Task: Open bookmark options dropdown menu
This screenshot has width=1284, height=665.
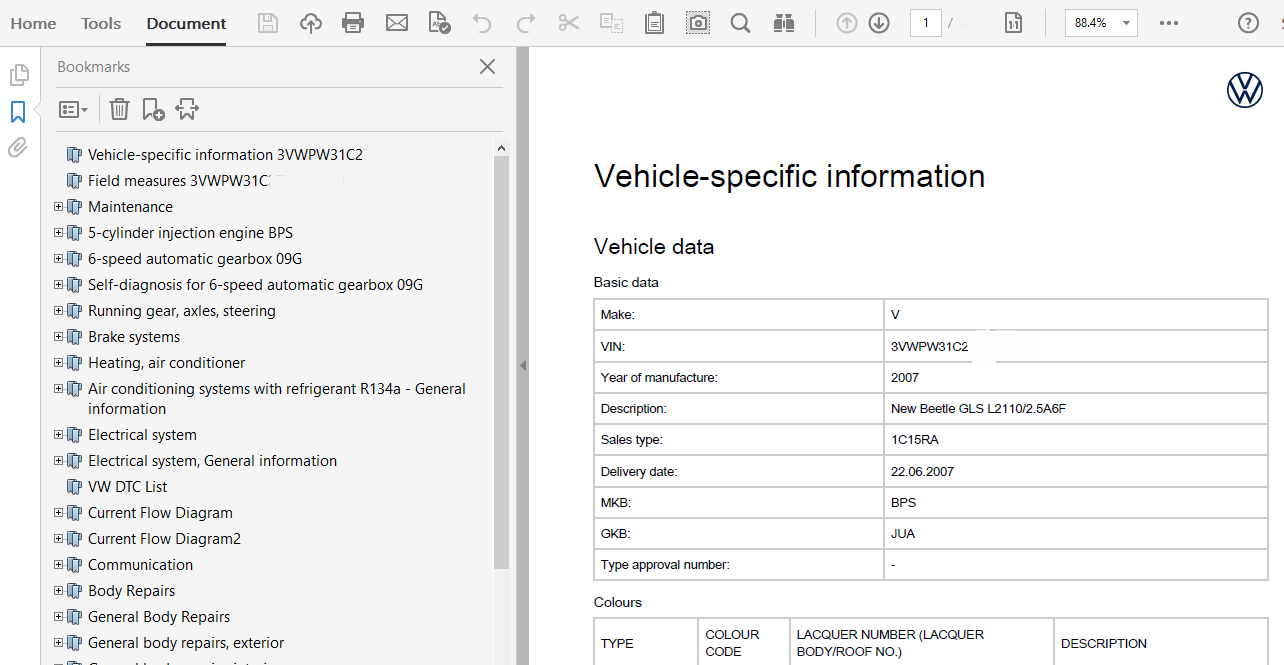Action: pyautogui.click(x=73, y=109)
